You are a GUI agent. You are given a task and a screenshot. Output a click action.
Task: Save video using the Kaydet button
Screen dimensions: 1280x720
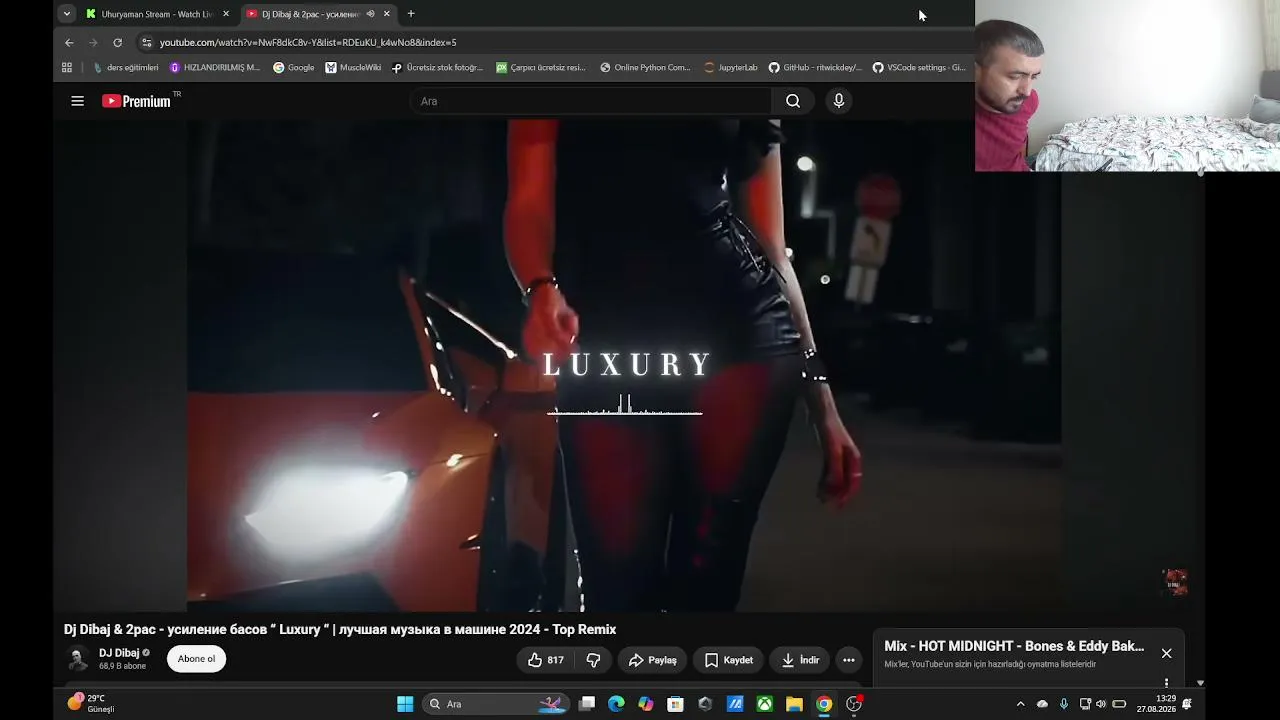pyautogui.click(x=729, y=660)
